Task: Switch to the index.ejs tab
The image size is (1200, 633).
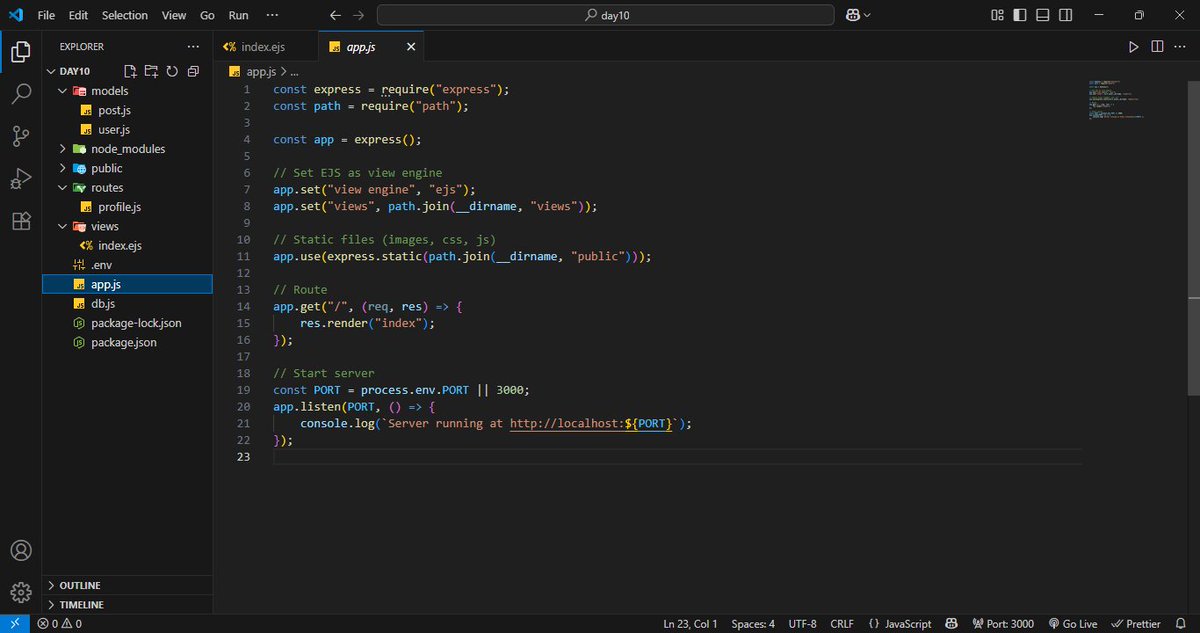Action: [265, 46]
